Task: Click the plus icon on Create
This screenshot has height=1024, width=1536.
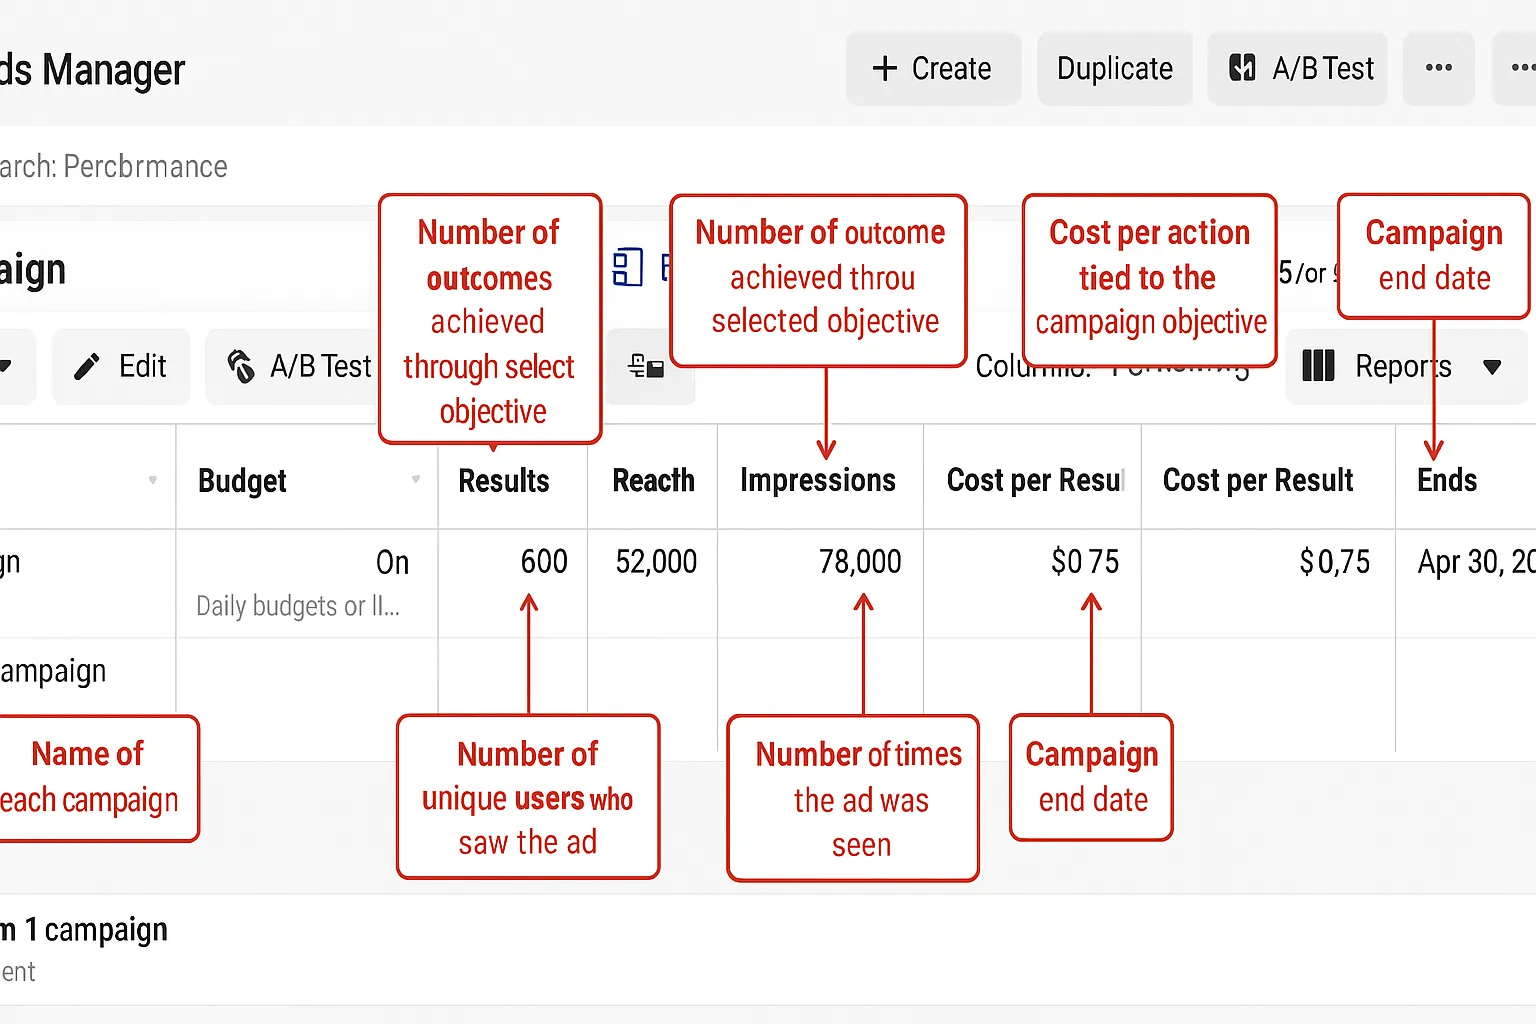Action: pos(884,68)
